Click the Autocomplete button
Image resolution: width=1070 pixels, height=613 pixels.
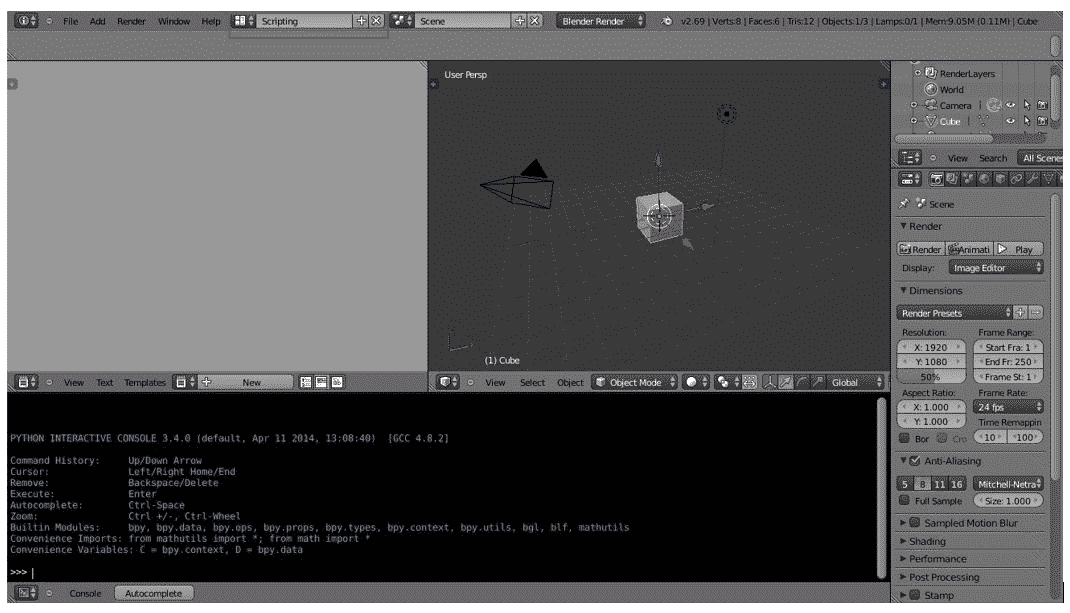click(153, 593)
